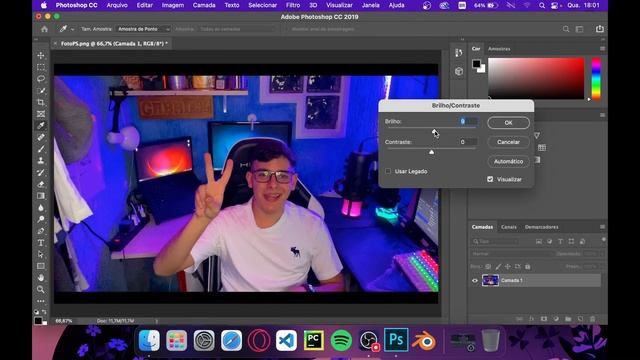Viewport: 640px width, 360px height.
Task: Toggle filter for pixel layers icon
Action: point(539,242)
